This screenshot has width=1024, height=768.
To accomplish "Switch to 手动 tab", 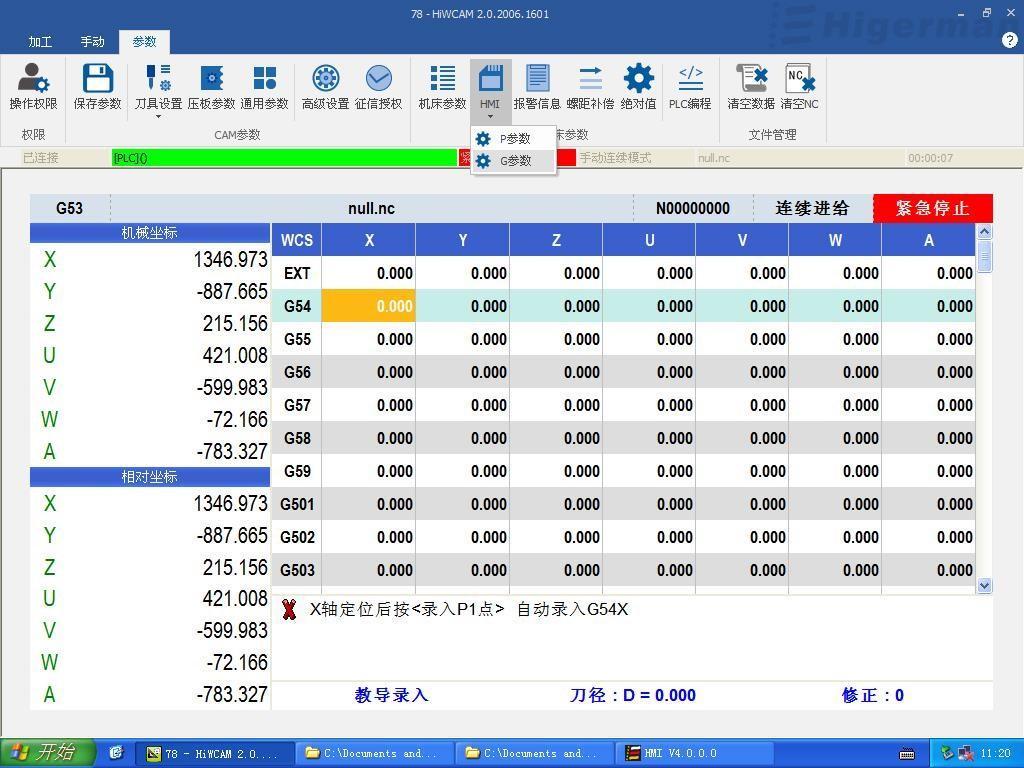I will pos(92,42).
